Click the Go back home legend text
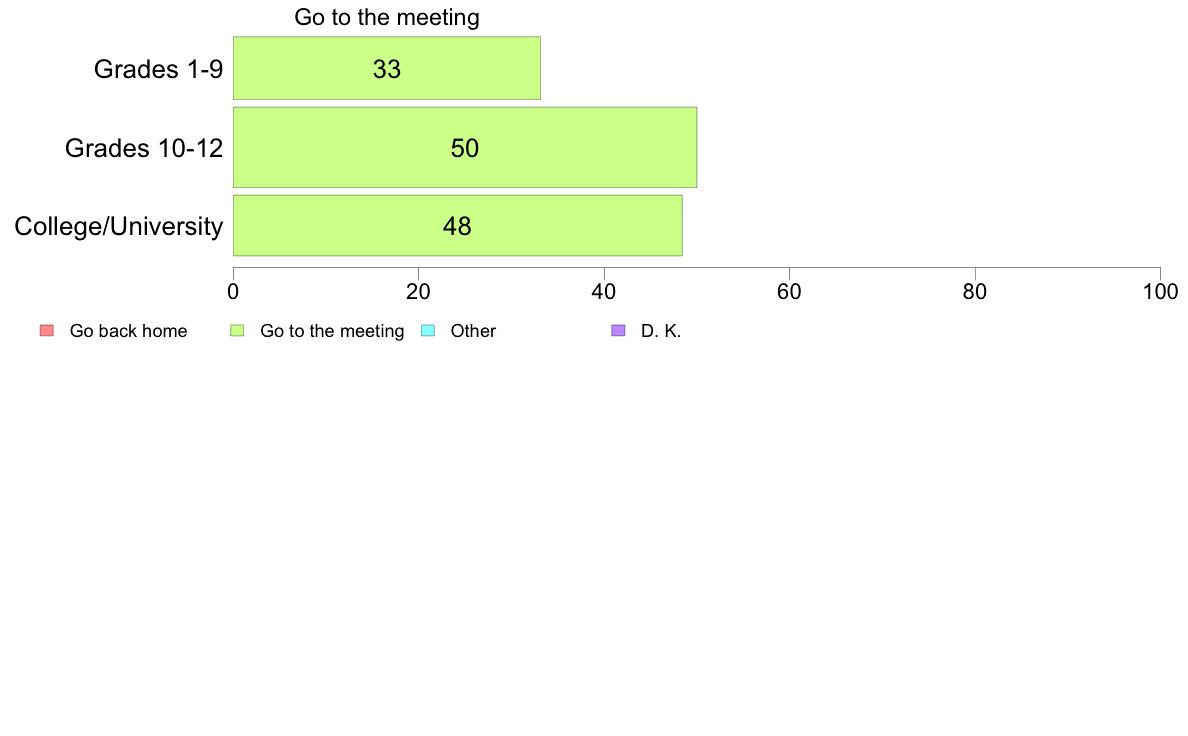1188x736 pixels. tap(128, 331)
